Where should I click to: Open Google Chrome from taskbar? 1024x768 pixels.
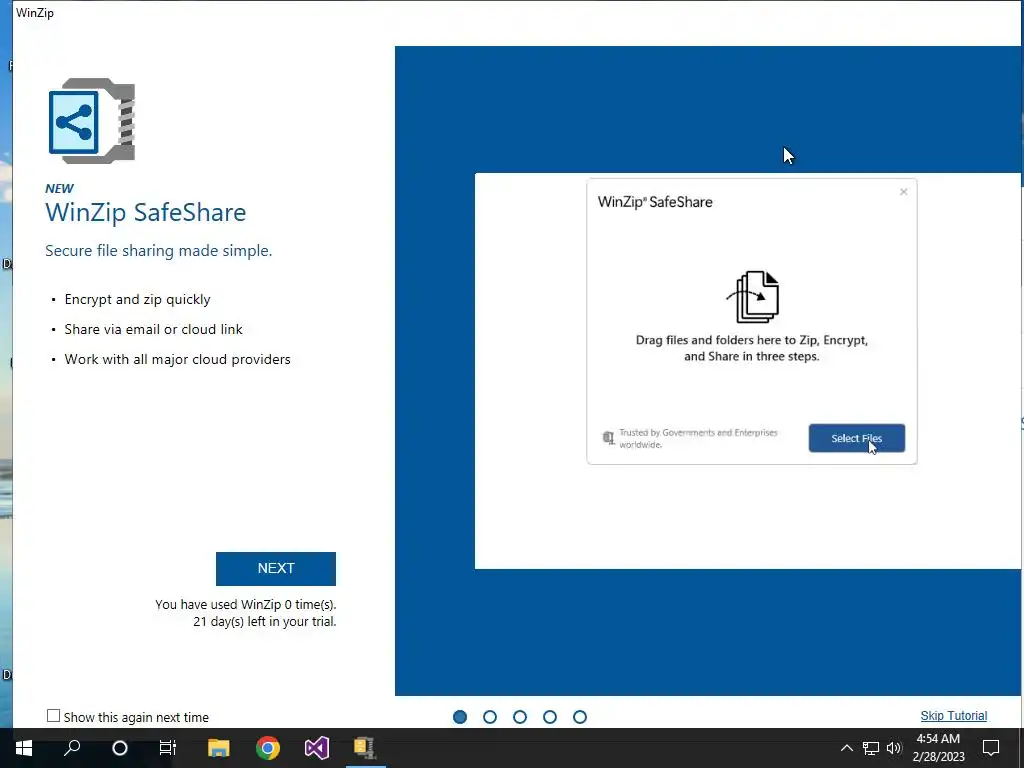pyautogui.click(x=268, y=748)
